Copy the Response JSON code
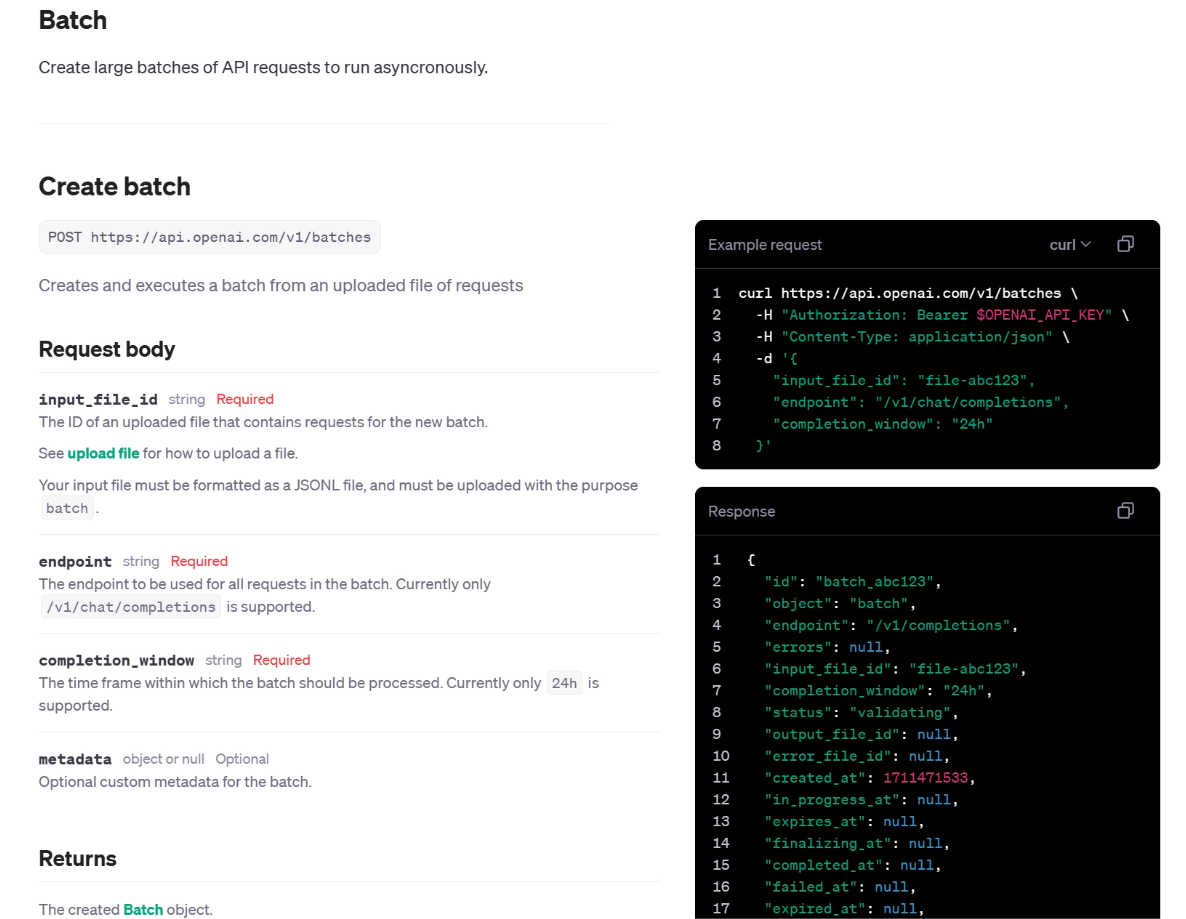This screenshot has height=919, width=1186. (x=1125, y=511)
